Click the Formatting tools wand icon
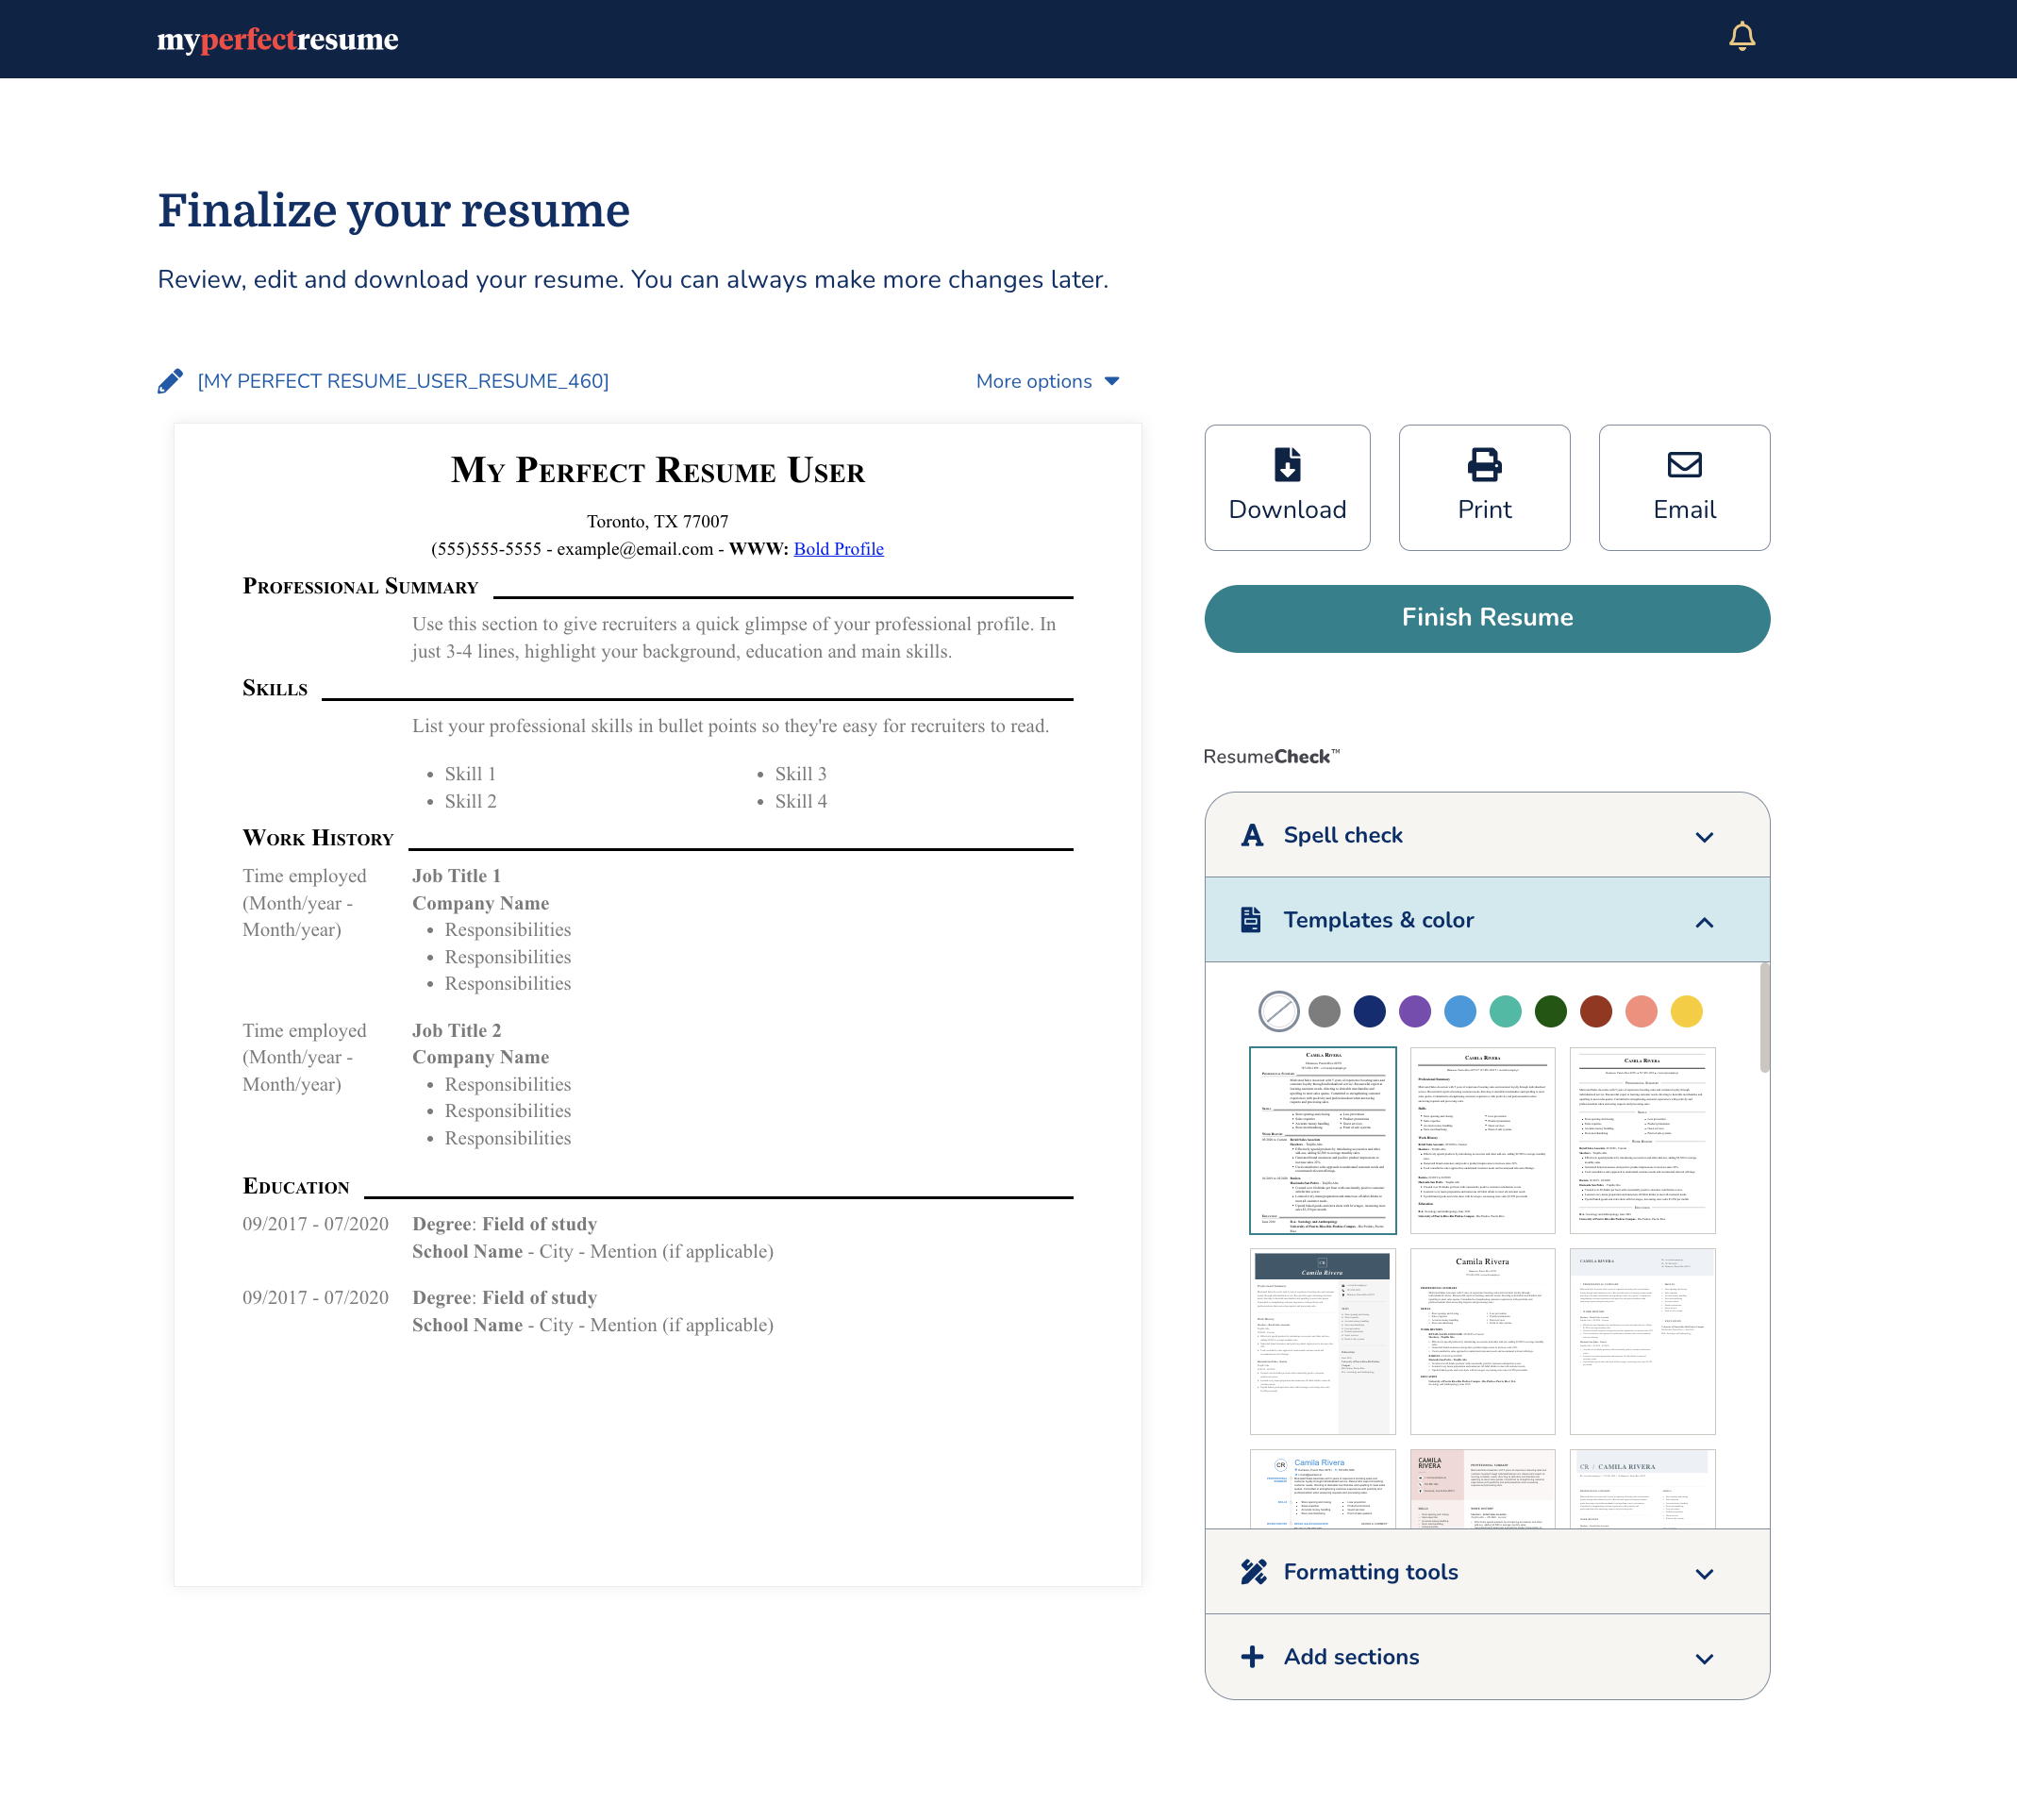Image resolution: width=2017 pixels, height=1820 pixels. 1252,1571
